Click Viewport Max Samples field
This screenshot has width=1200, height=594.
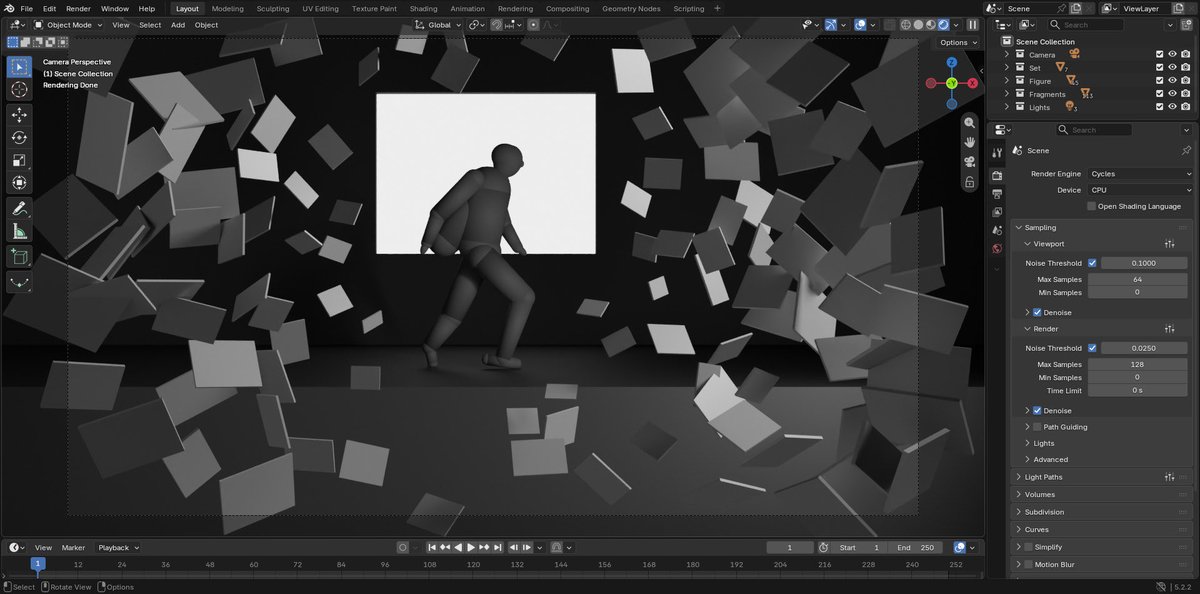click(1137, 280)
